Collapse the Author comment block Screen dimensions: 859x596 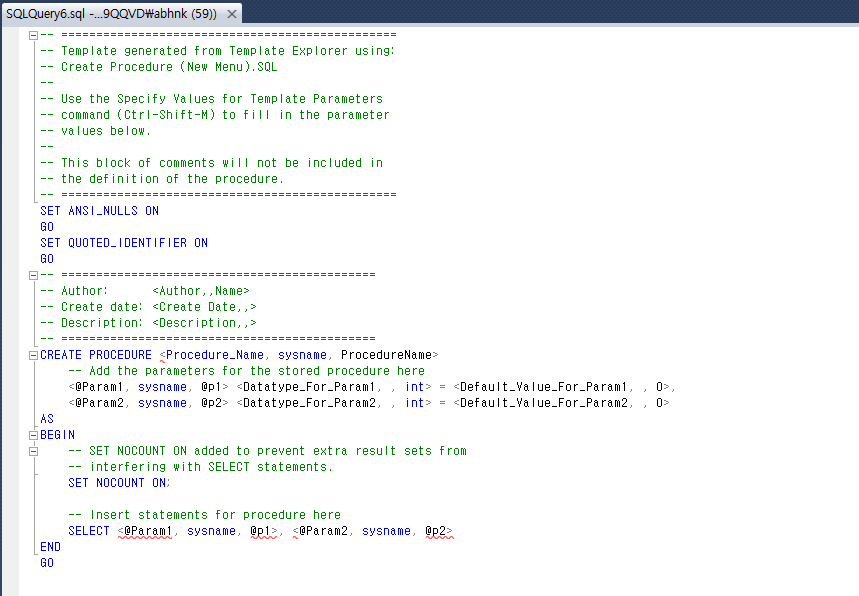pos(34,275)
